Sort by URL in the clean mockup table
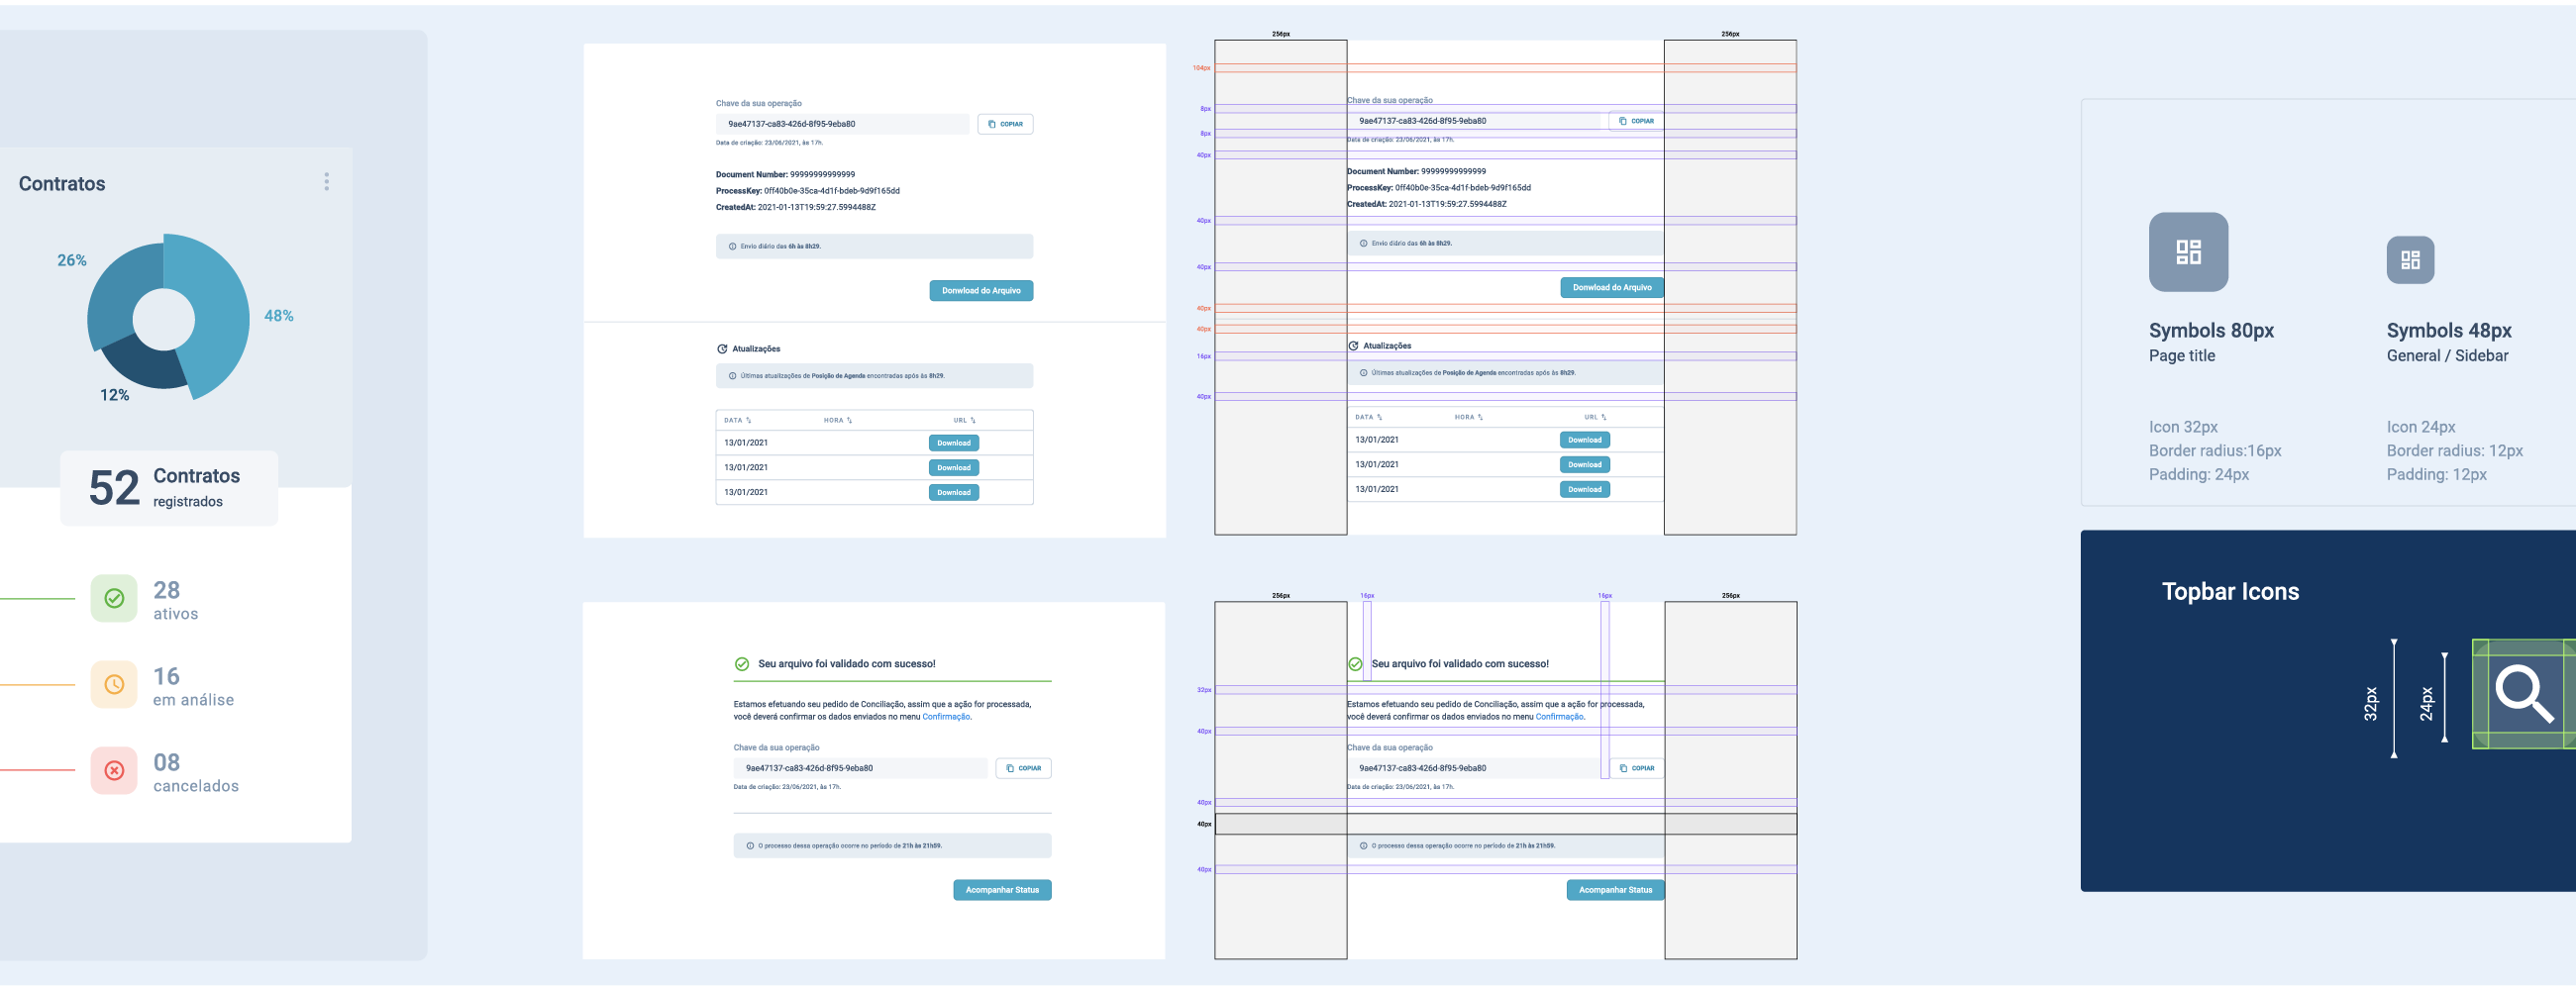The image size is (2576, 991). pos(964,420)
